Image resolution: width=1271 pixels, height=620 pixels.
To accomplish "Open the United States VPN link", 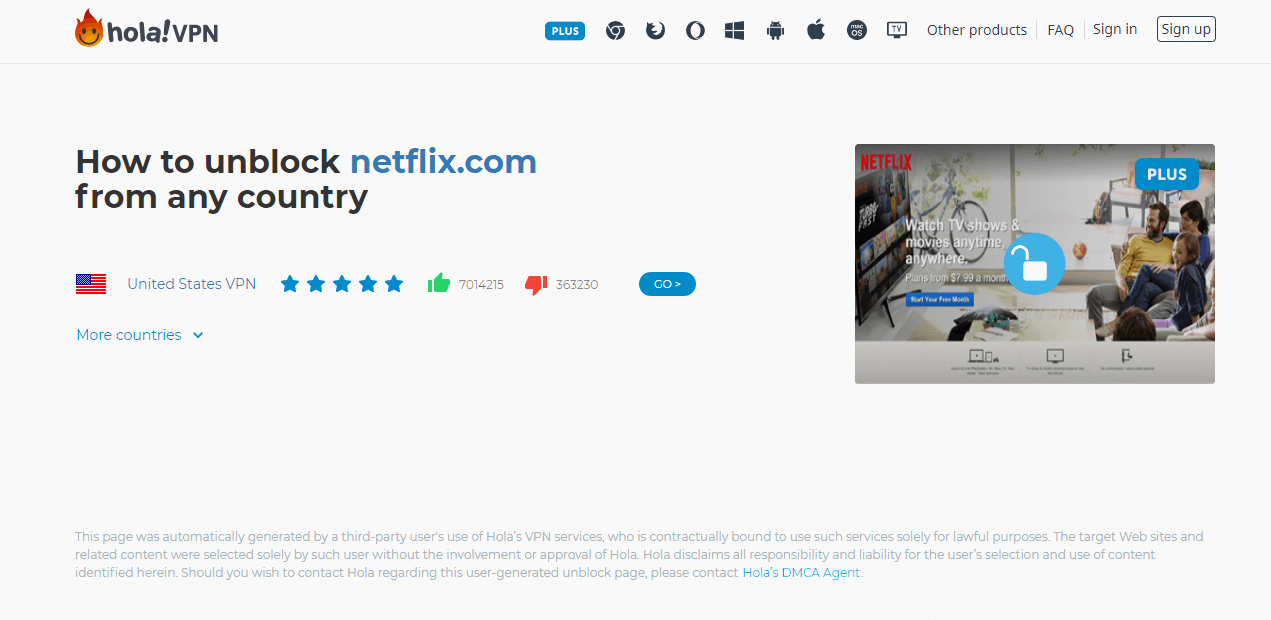I will 191,284.
